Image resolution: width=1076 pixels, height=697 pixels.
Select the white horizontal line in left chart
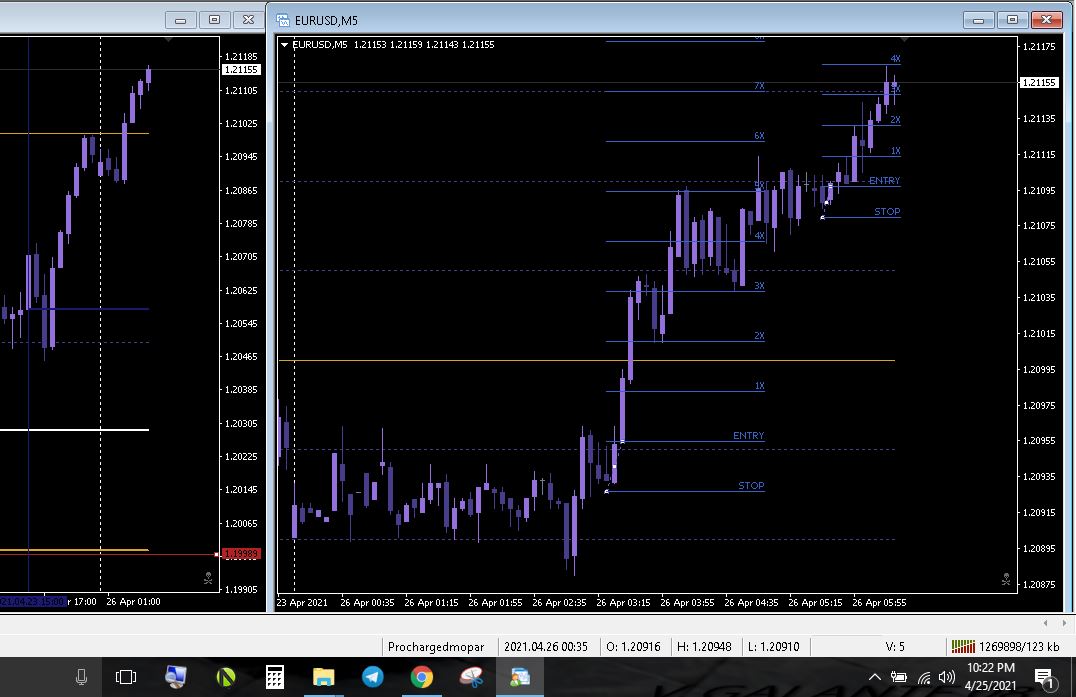(74, 430)
